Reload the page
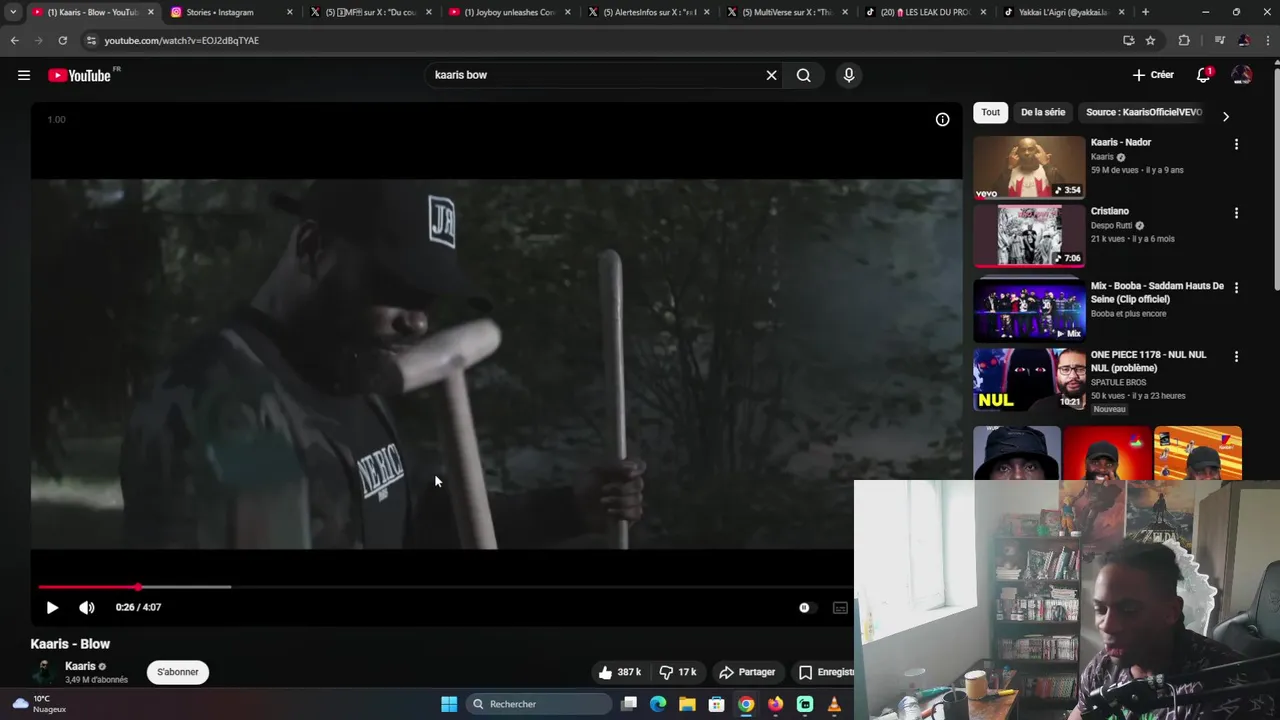1280x720 pixels. (x=62, y=40)
